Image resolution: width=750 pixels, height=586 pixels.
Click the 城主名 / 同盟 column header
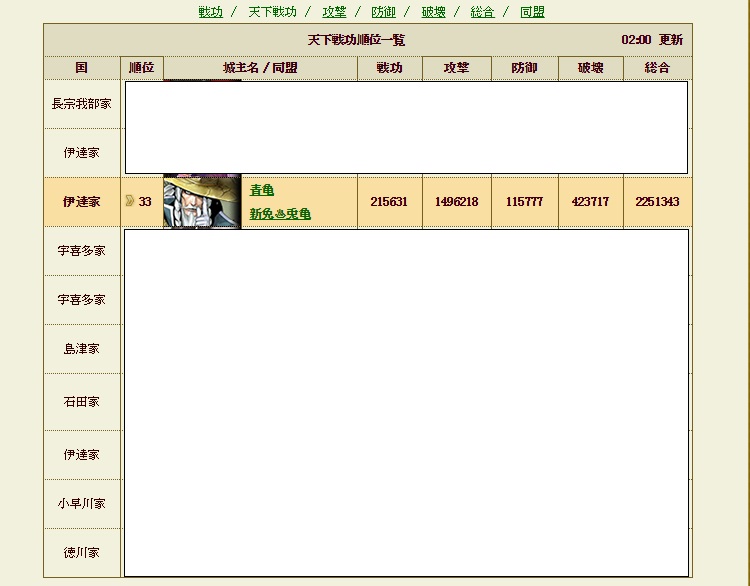(260, 67)
